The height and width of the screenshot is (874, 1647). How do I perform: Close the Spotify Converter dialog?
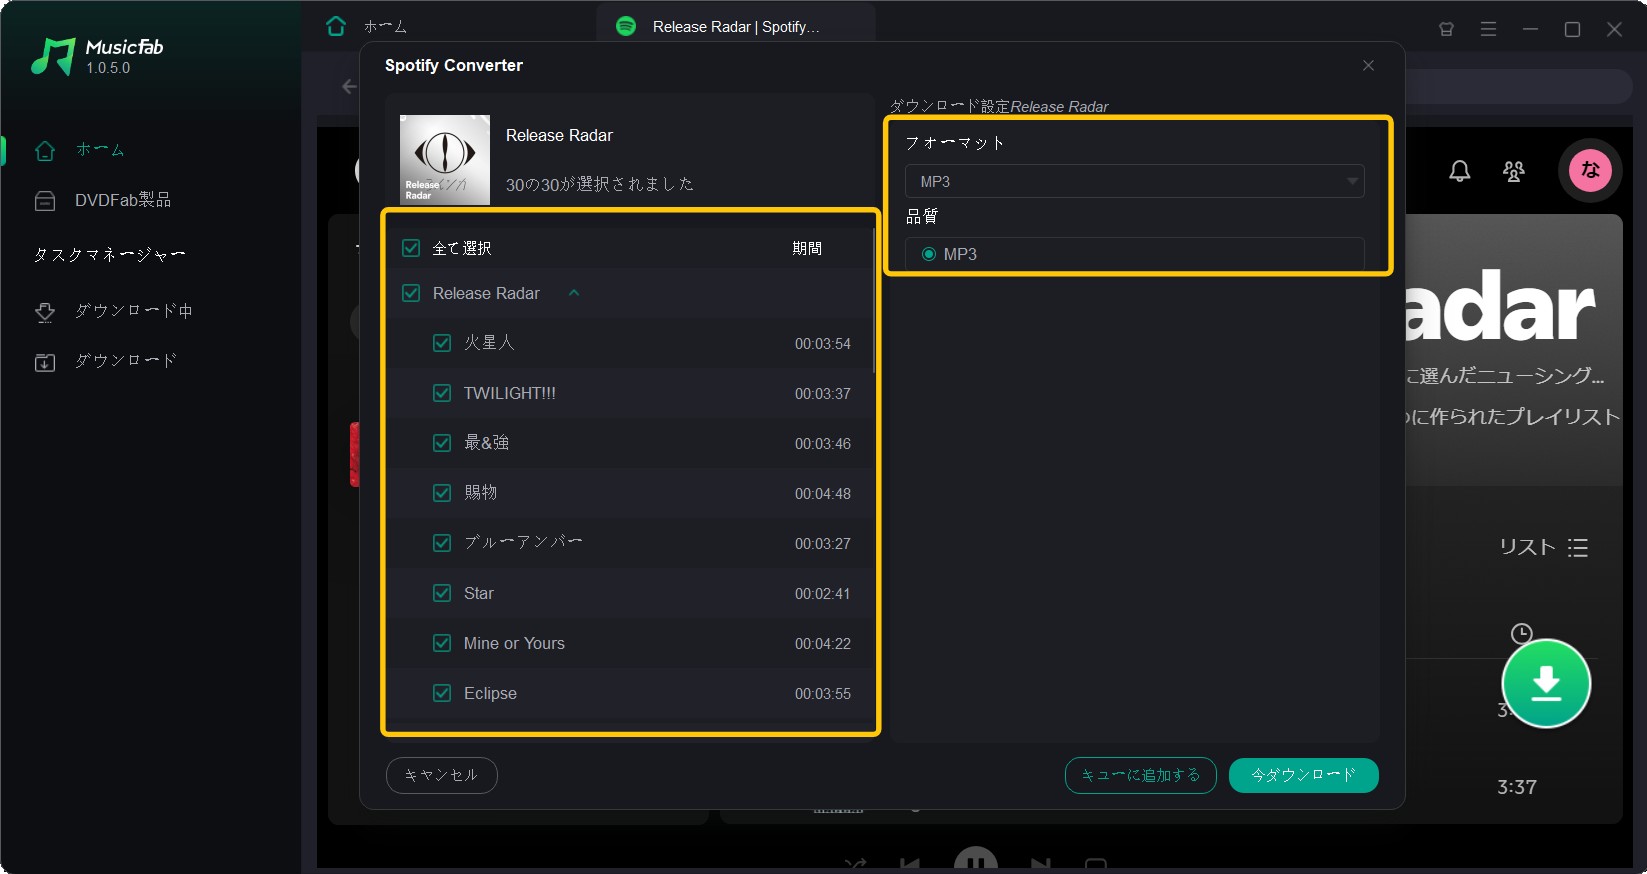(1368, 65)
